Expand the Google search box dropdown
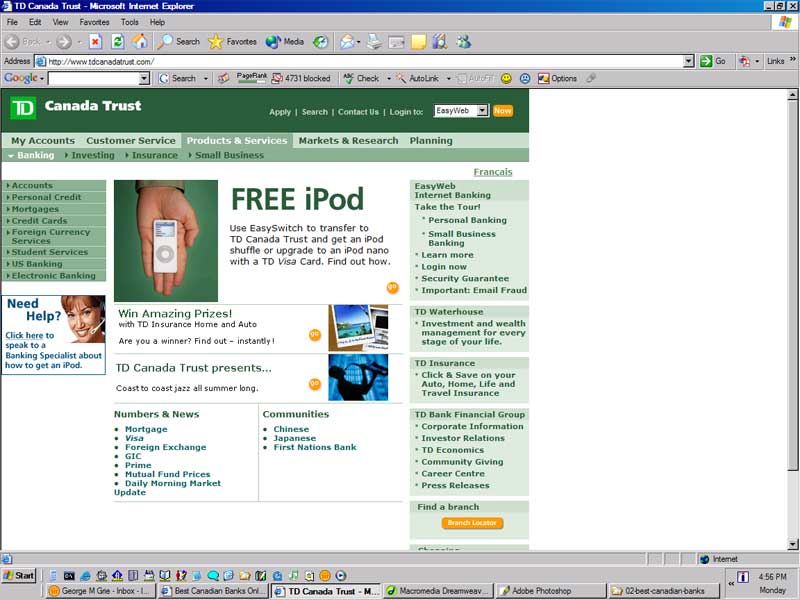The width and height of the screenshot is (800, 600). (144, 78)
